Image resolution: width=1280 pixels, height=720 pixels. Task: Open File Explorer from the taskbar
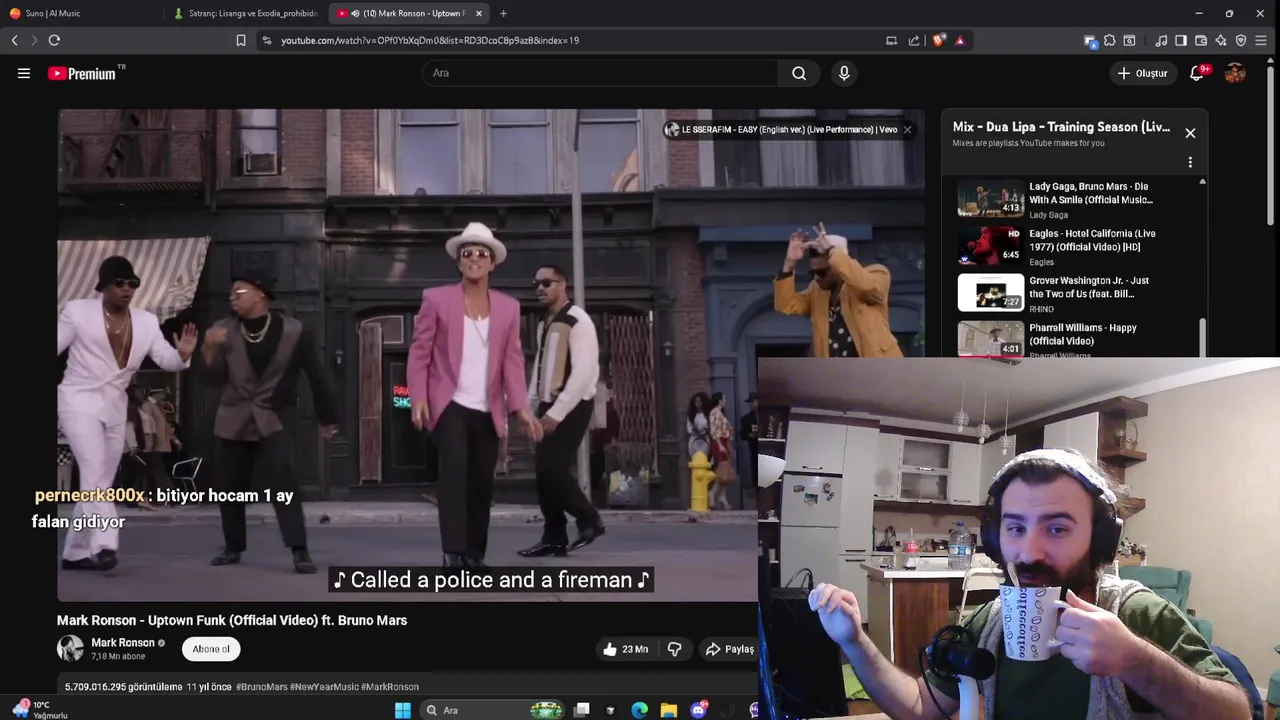(669, 710)
